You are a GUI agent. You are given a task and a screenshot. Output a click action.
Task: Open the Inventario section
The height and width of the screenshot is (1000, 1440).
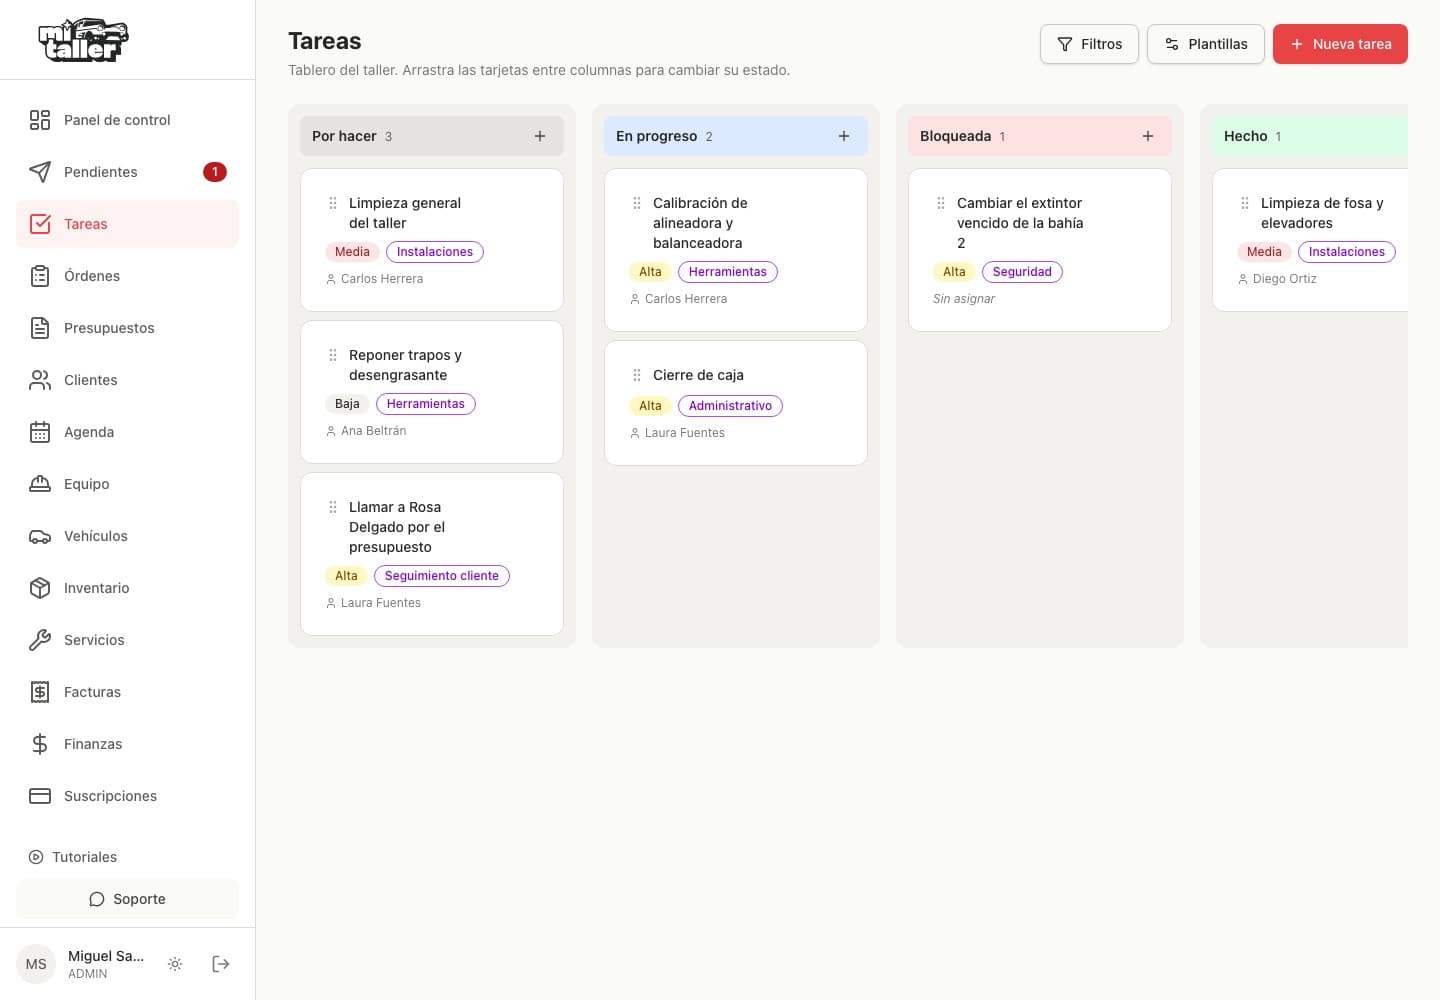pos(127,588)
